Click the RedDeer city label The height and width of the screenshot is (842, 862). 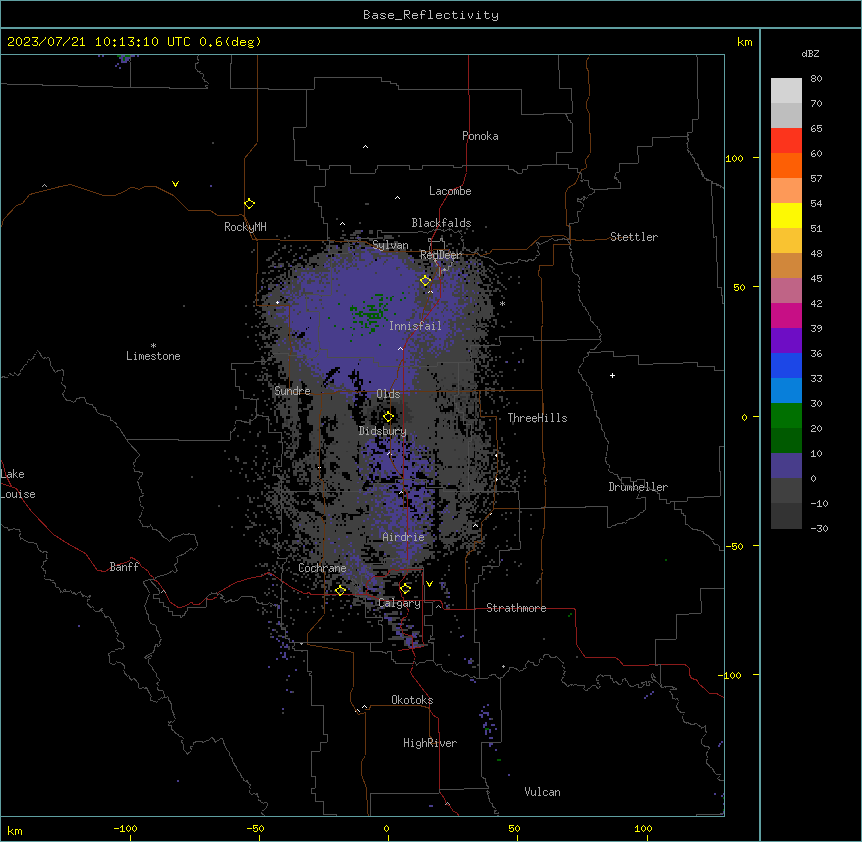click(x=441, y=255)
